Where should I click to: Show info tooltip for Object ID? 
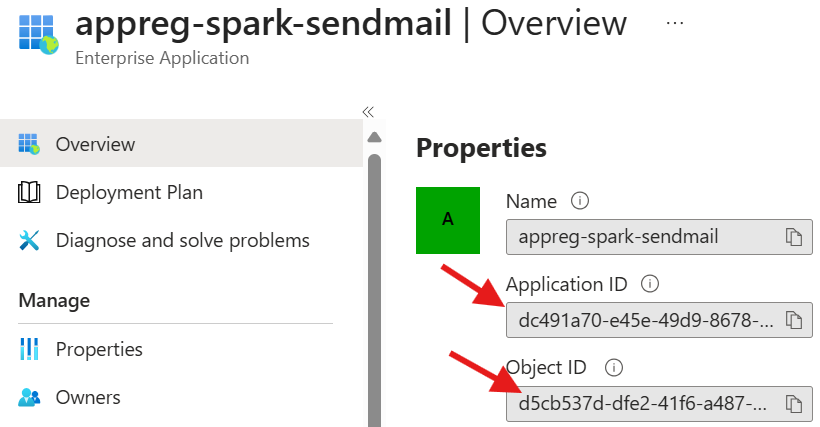point(614,367)
